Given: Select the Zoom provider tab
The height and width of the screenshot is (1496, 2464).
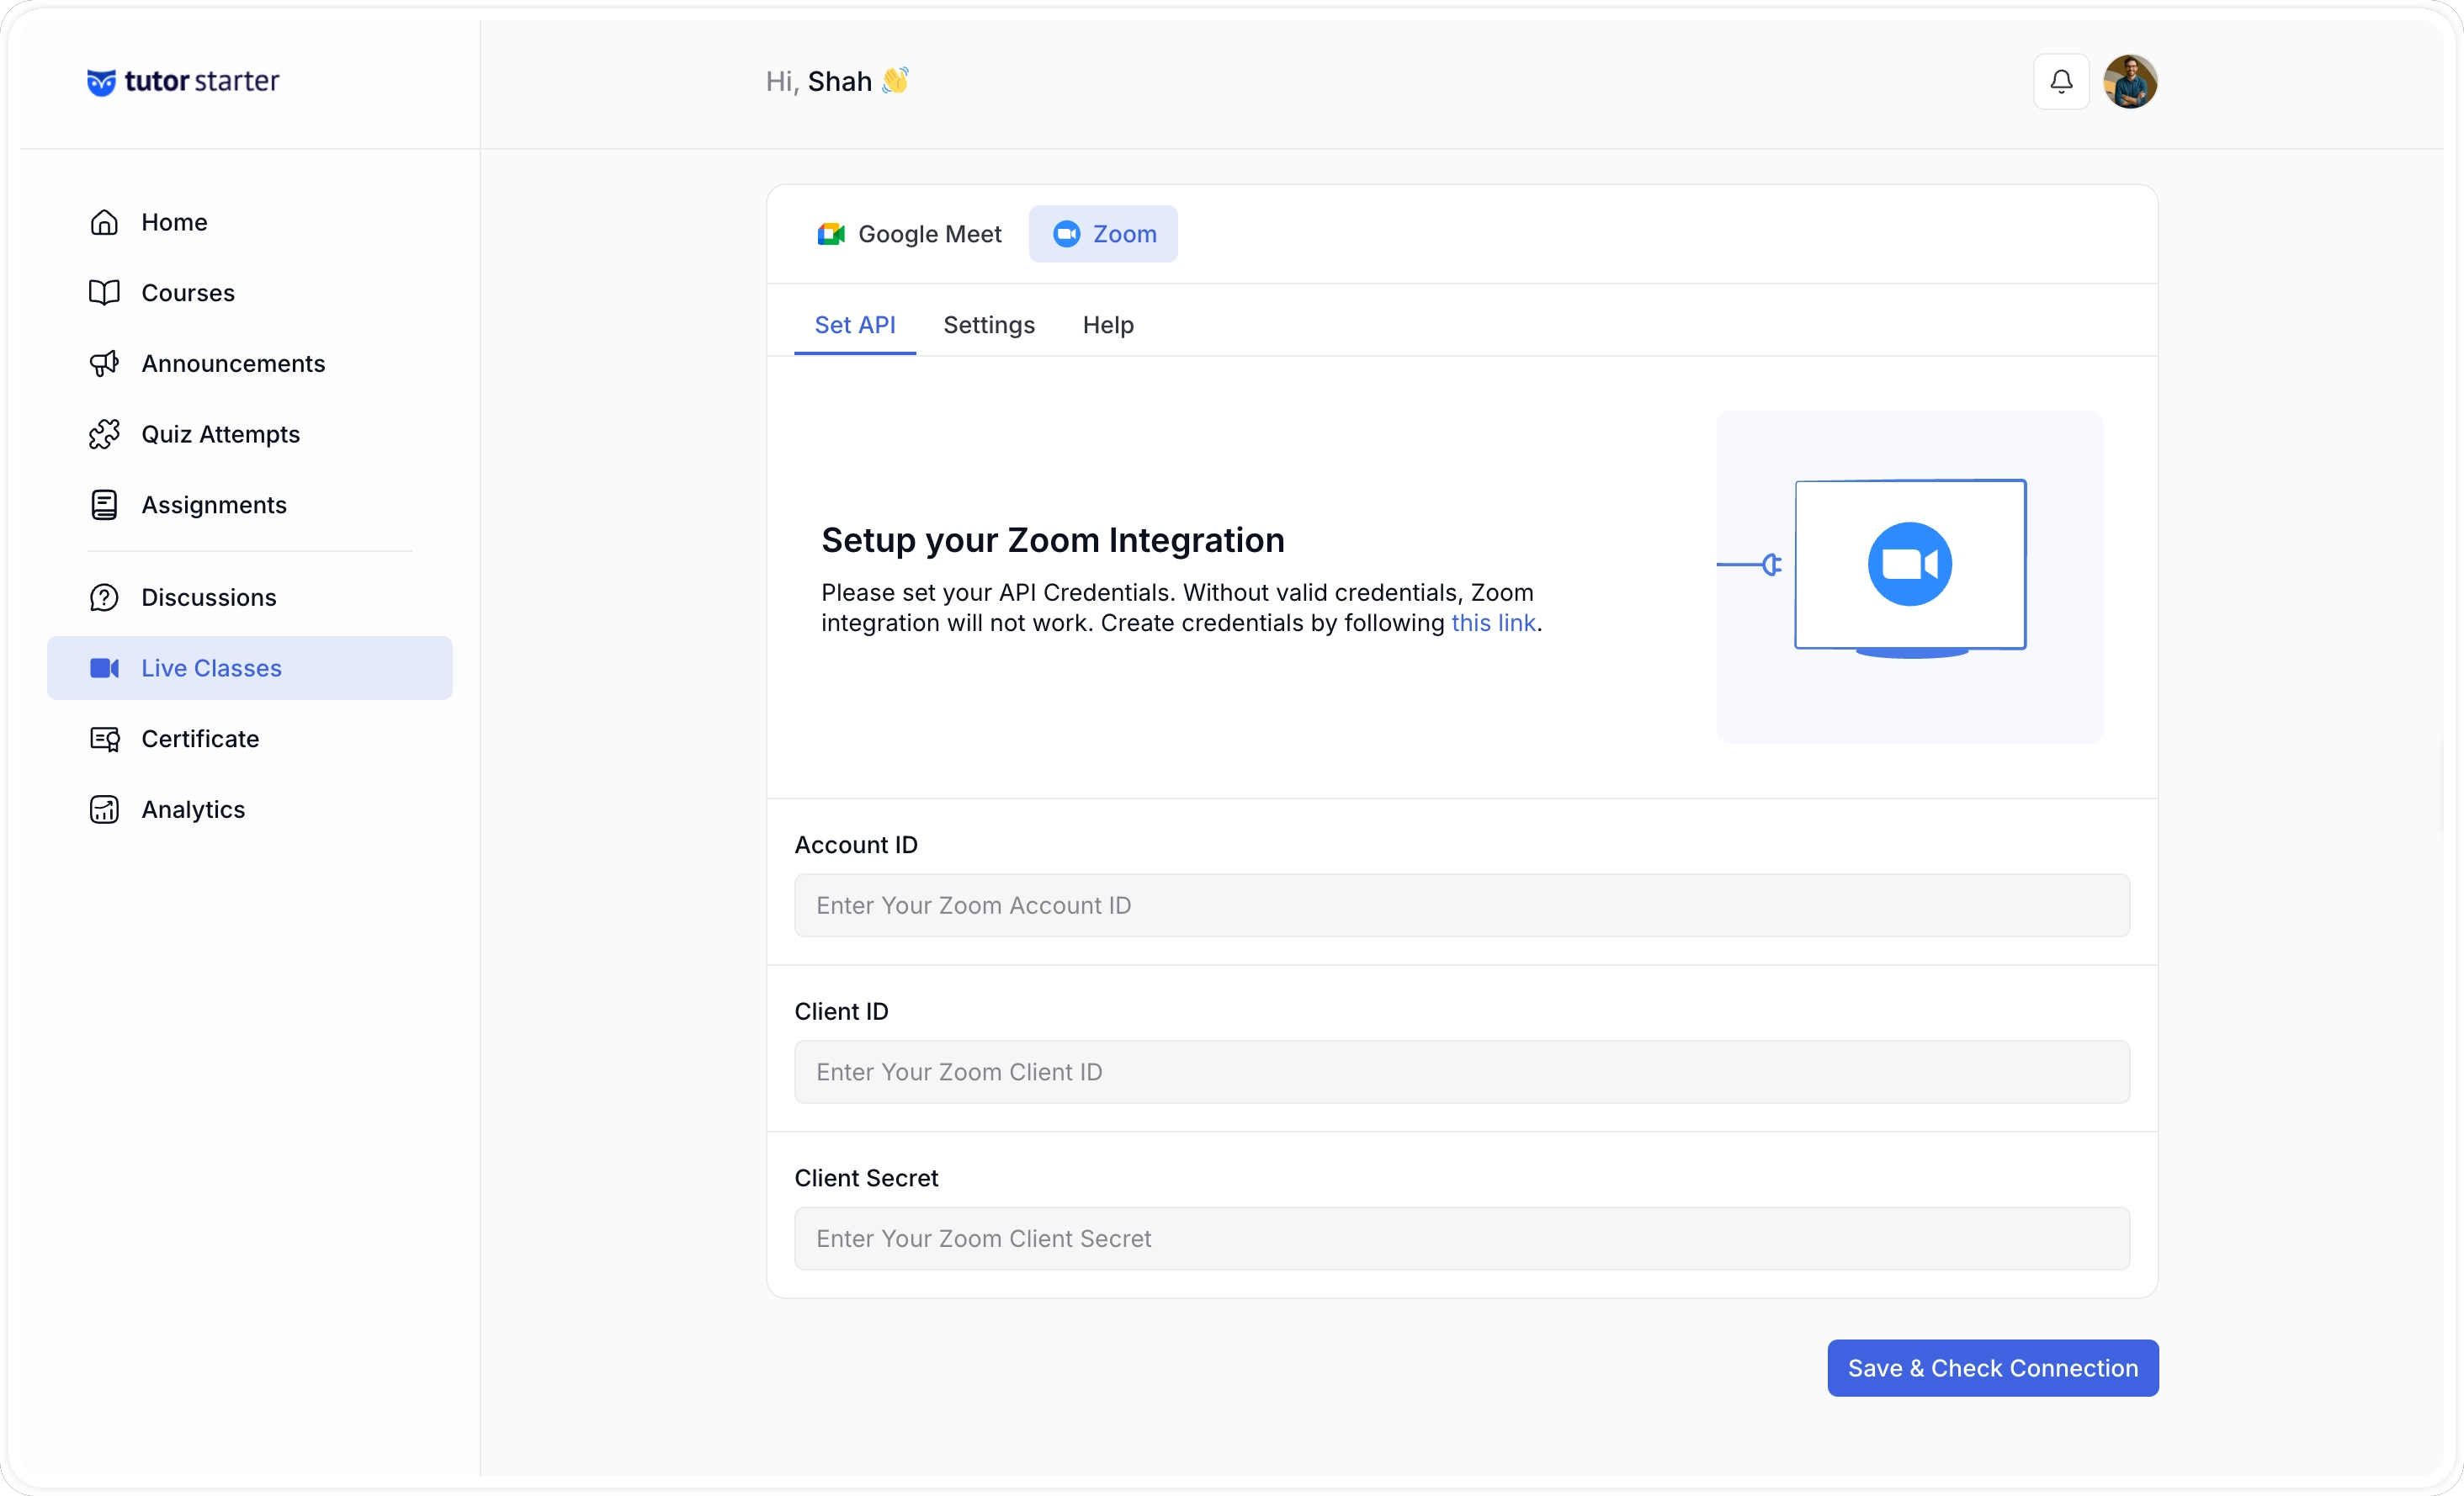Looking at the screenshot, I should pos(1104,234).
